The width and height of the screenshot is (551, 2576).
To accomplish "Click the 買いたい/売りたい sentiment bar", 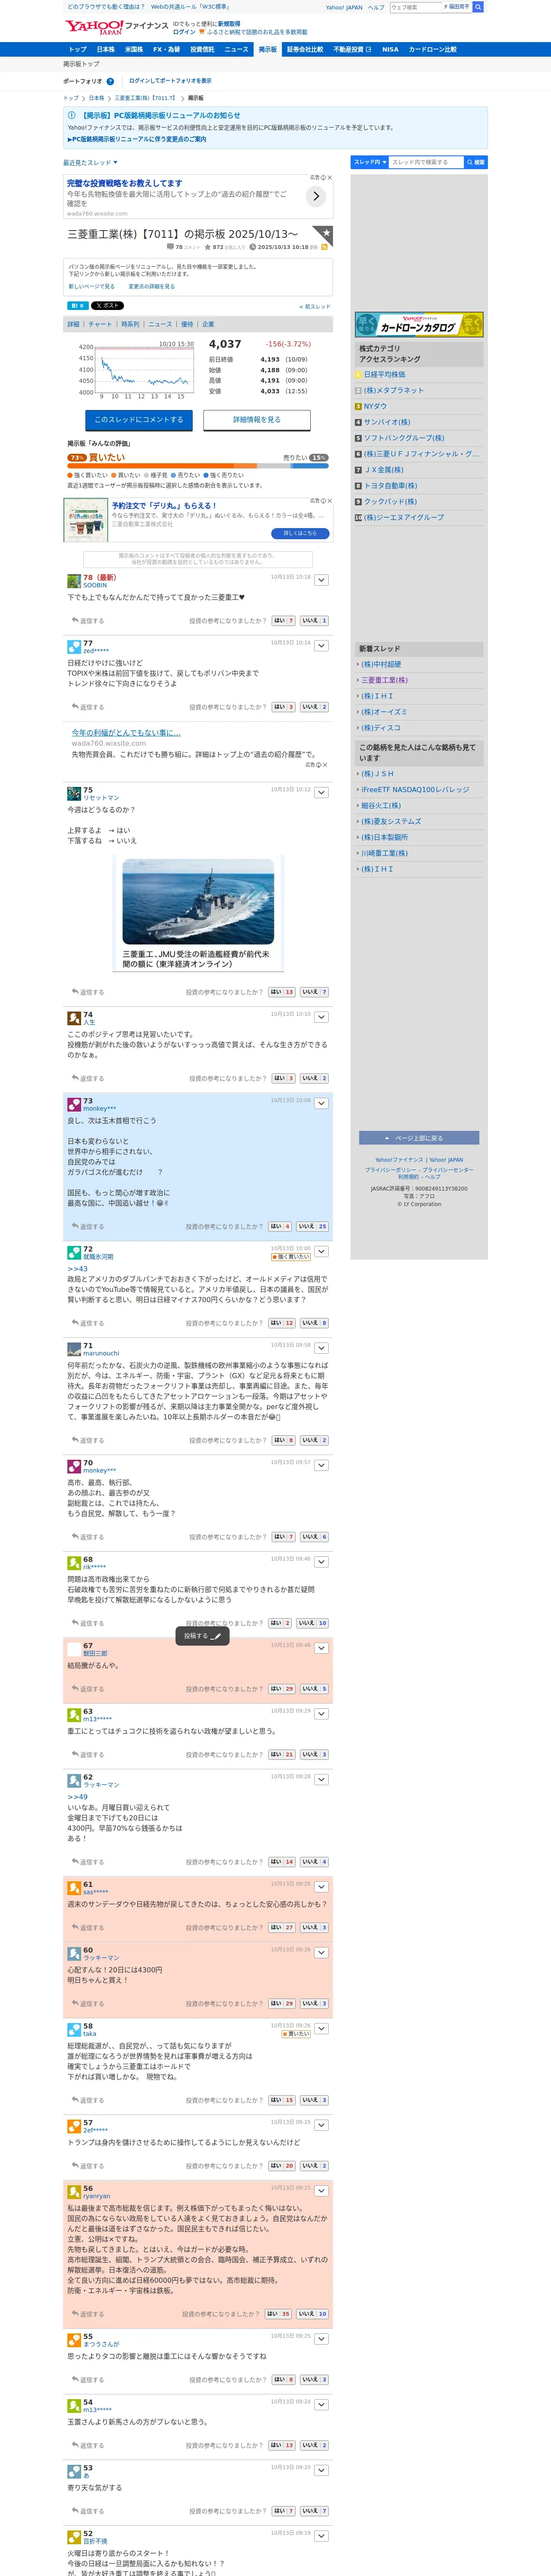I will (198, 465).
